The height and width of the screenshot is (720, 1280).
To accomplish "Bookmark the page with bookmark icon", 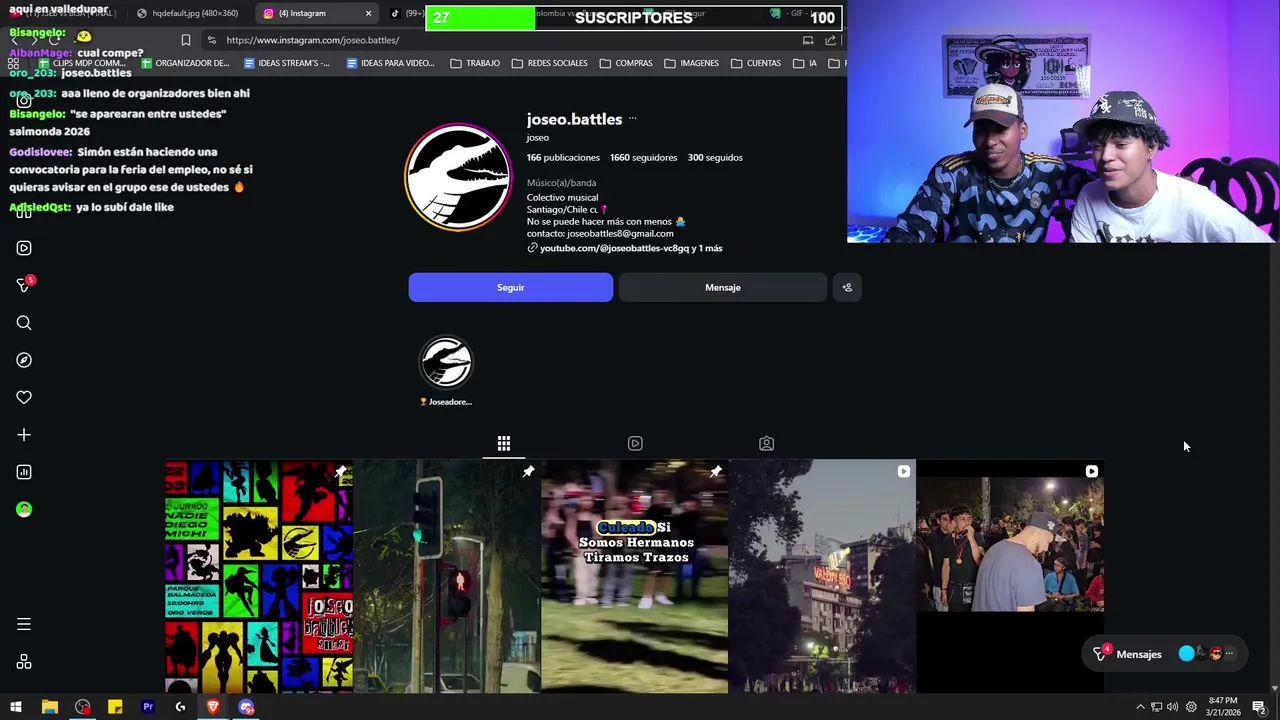I will point(185,40).
